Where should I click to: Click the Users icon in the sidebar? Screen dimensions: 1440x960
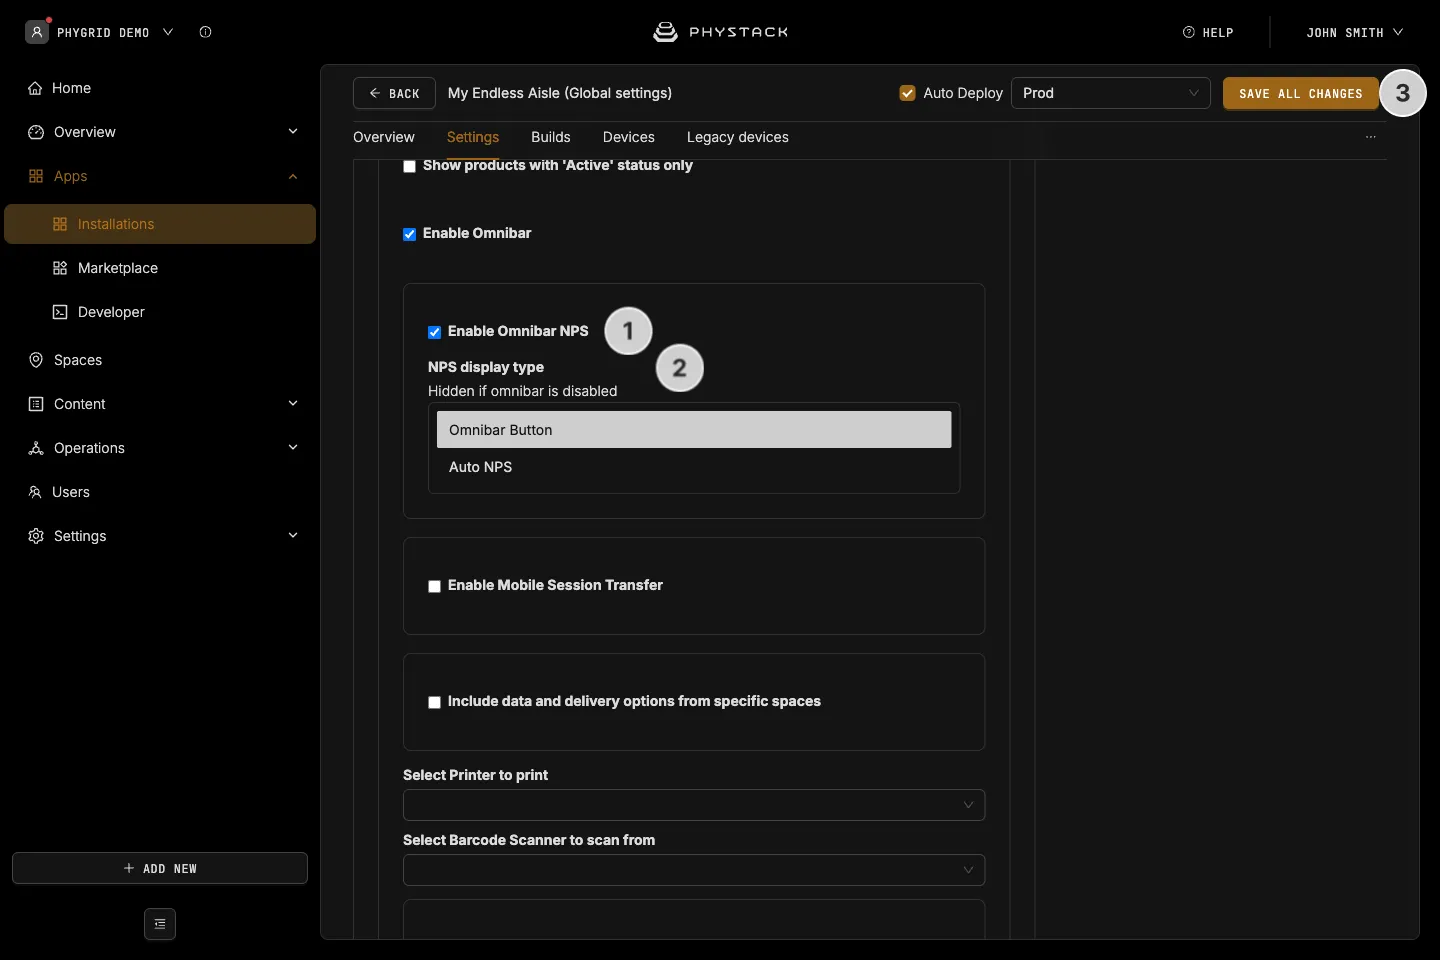coord(35,492)
